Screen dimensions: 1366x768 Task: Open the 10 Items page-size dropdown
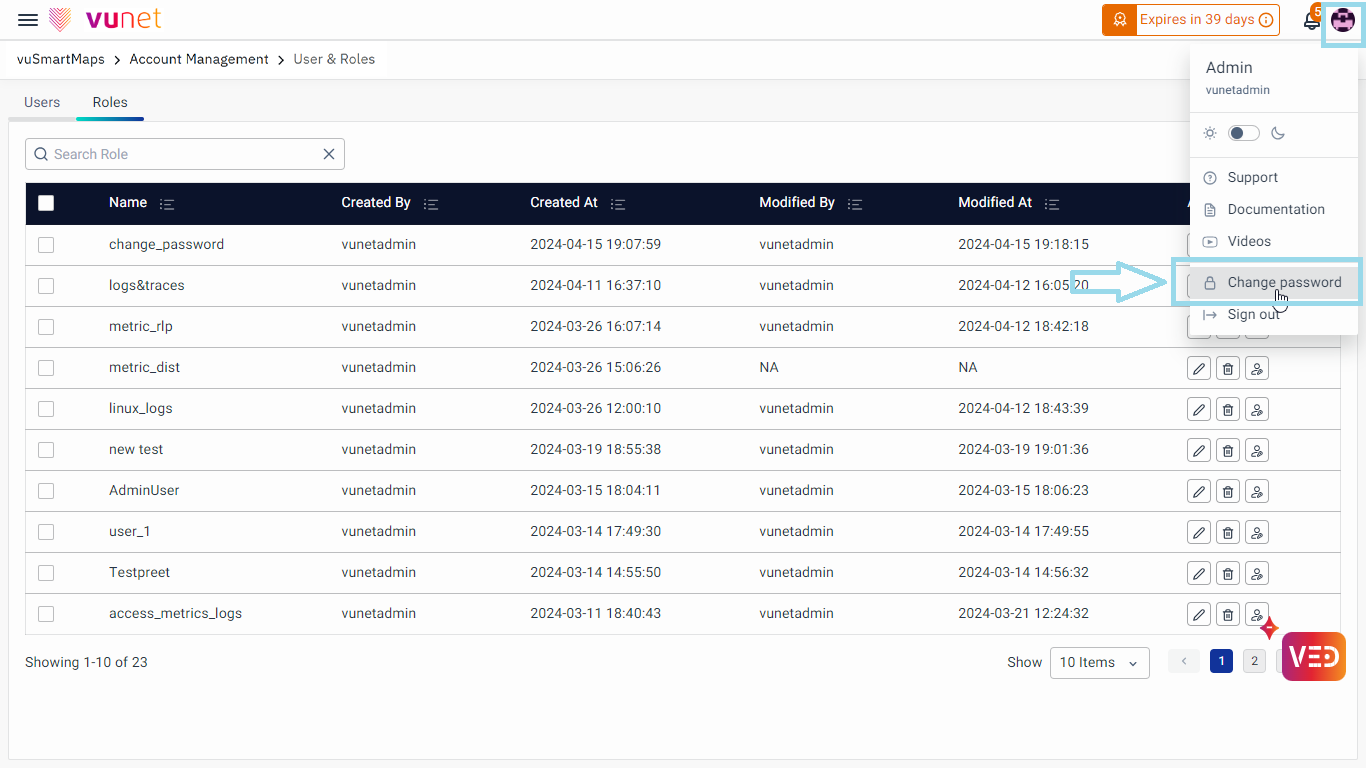tap(1099, 662)
